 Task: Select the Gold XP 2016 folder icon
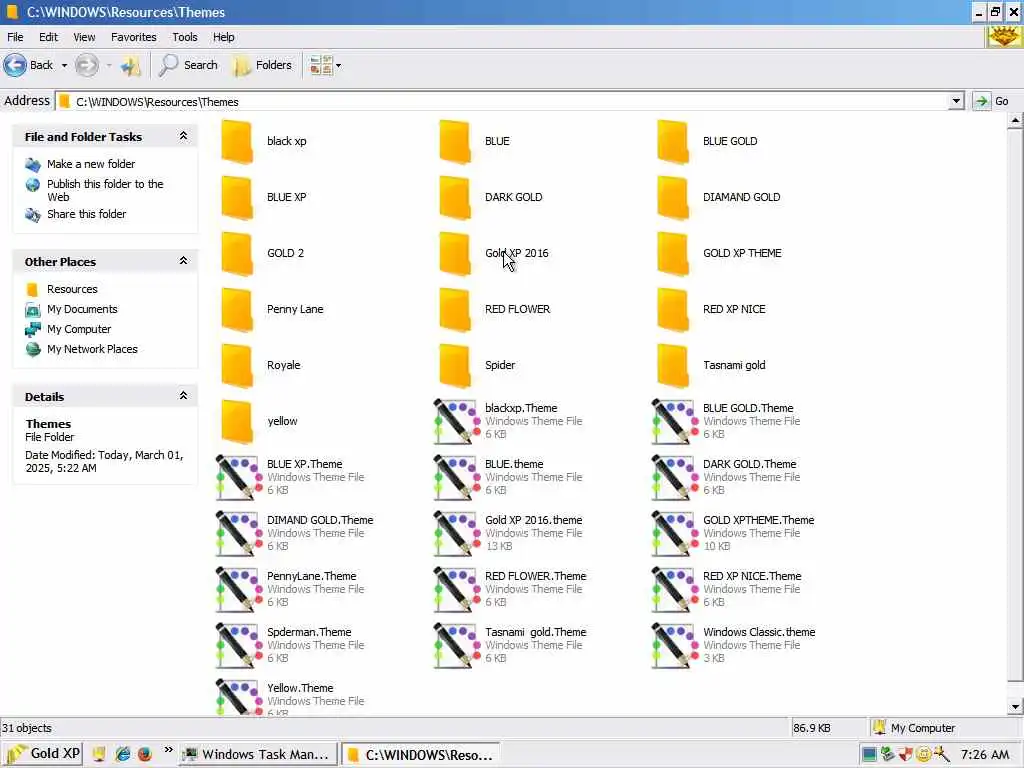[455, 254]
